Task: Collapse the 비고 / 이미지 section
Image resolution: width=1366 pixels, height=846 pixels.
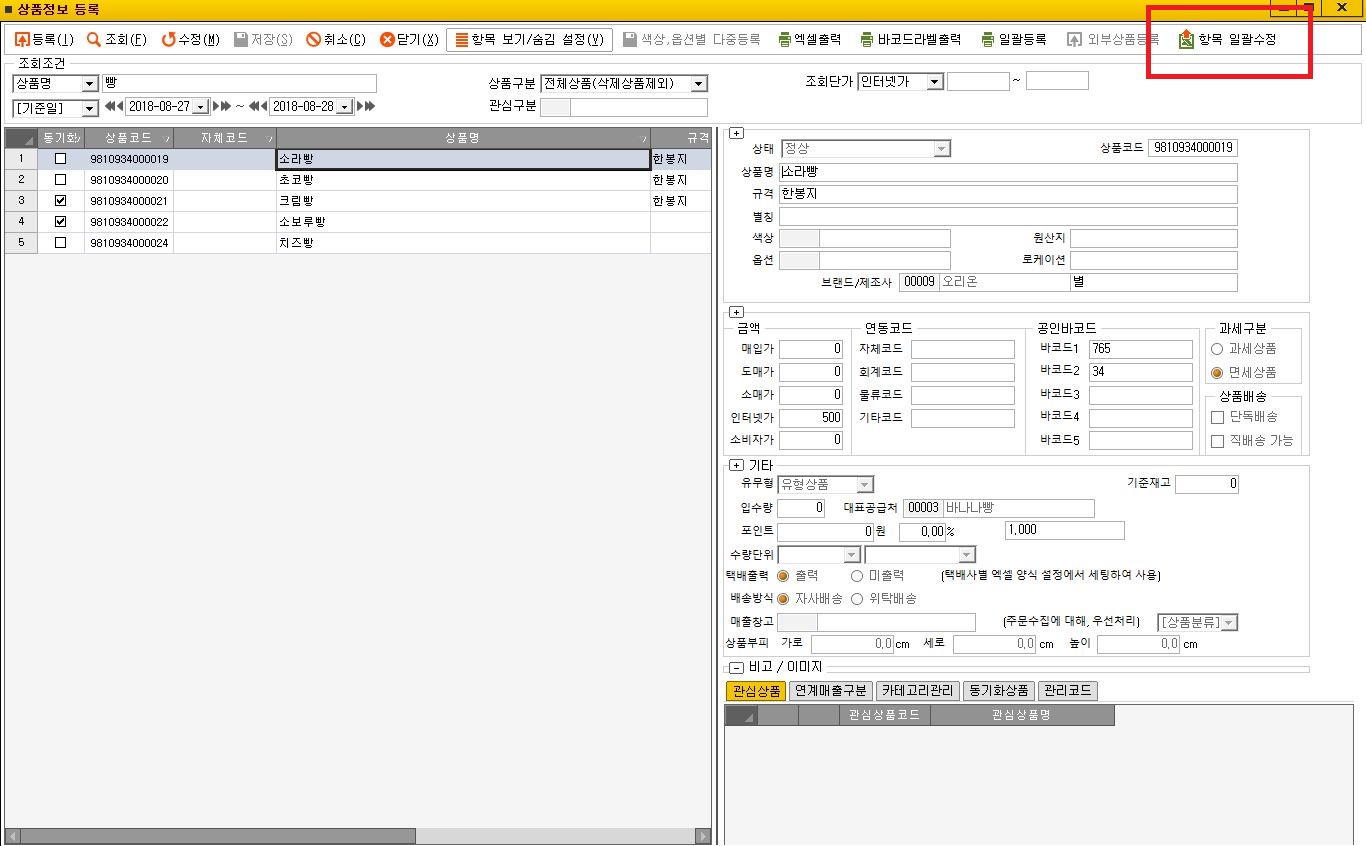Action: [737, 667]
